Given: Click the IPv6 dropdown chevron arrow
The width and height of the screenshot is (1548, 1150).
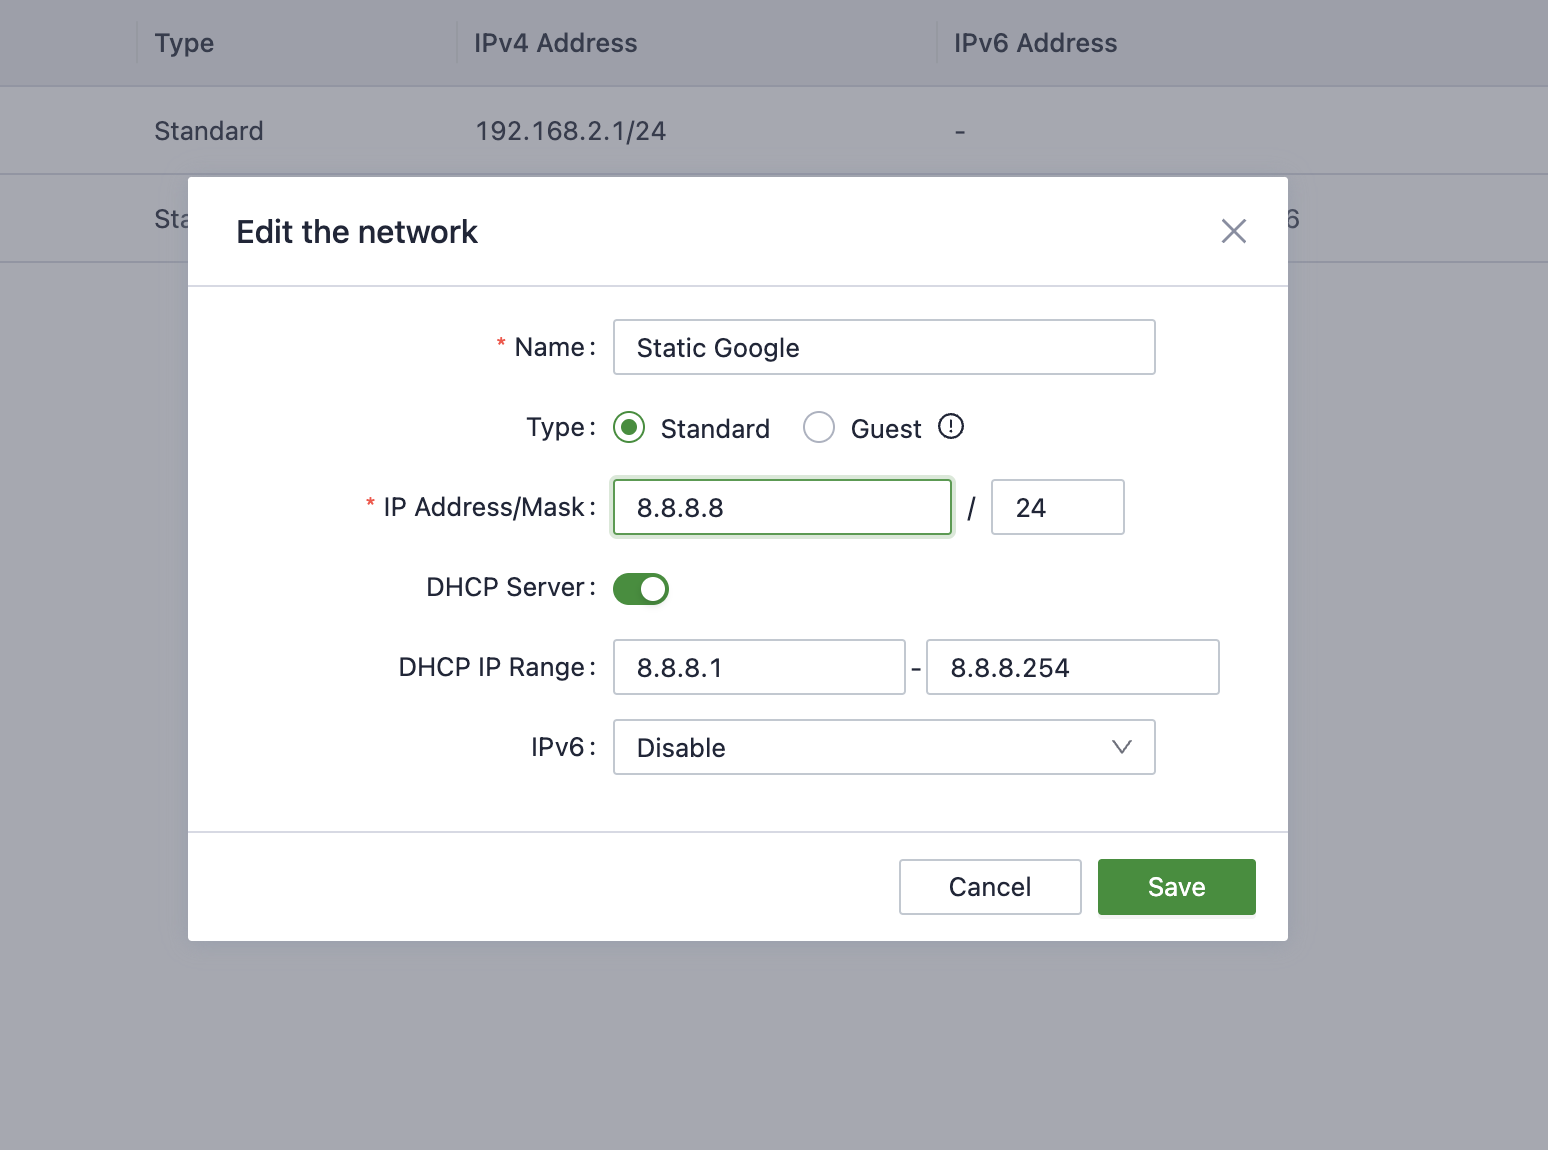Looking at the screenshot, I should tap(1122, 747).
